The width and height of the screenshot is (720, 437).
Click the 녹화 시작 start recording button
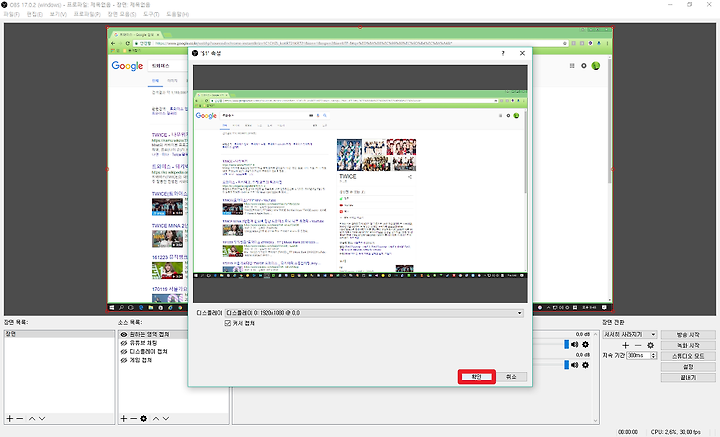(x=688, y=345)
